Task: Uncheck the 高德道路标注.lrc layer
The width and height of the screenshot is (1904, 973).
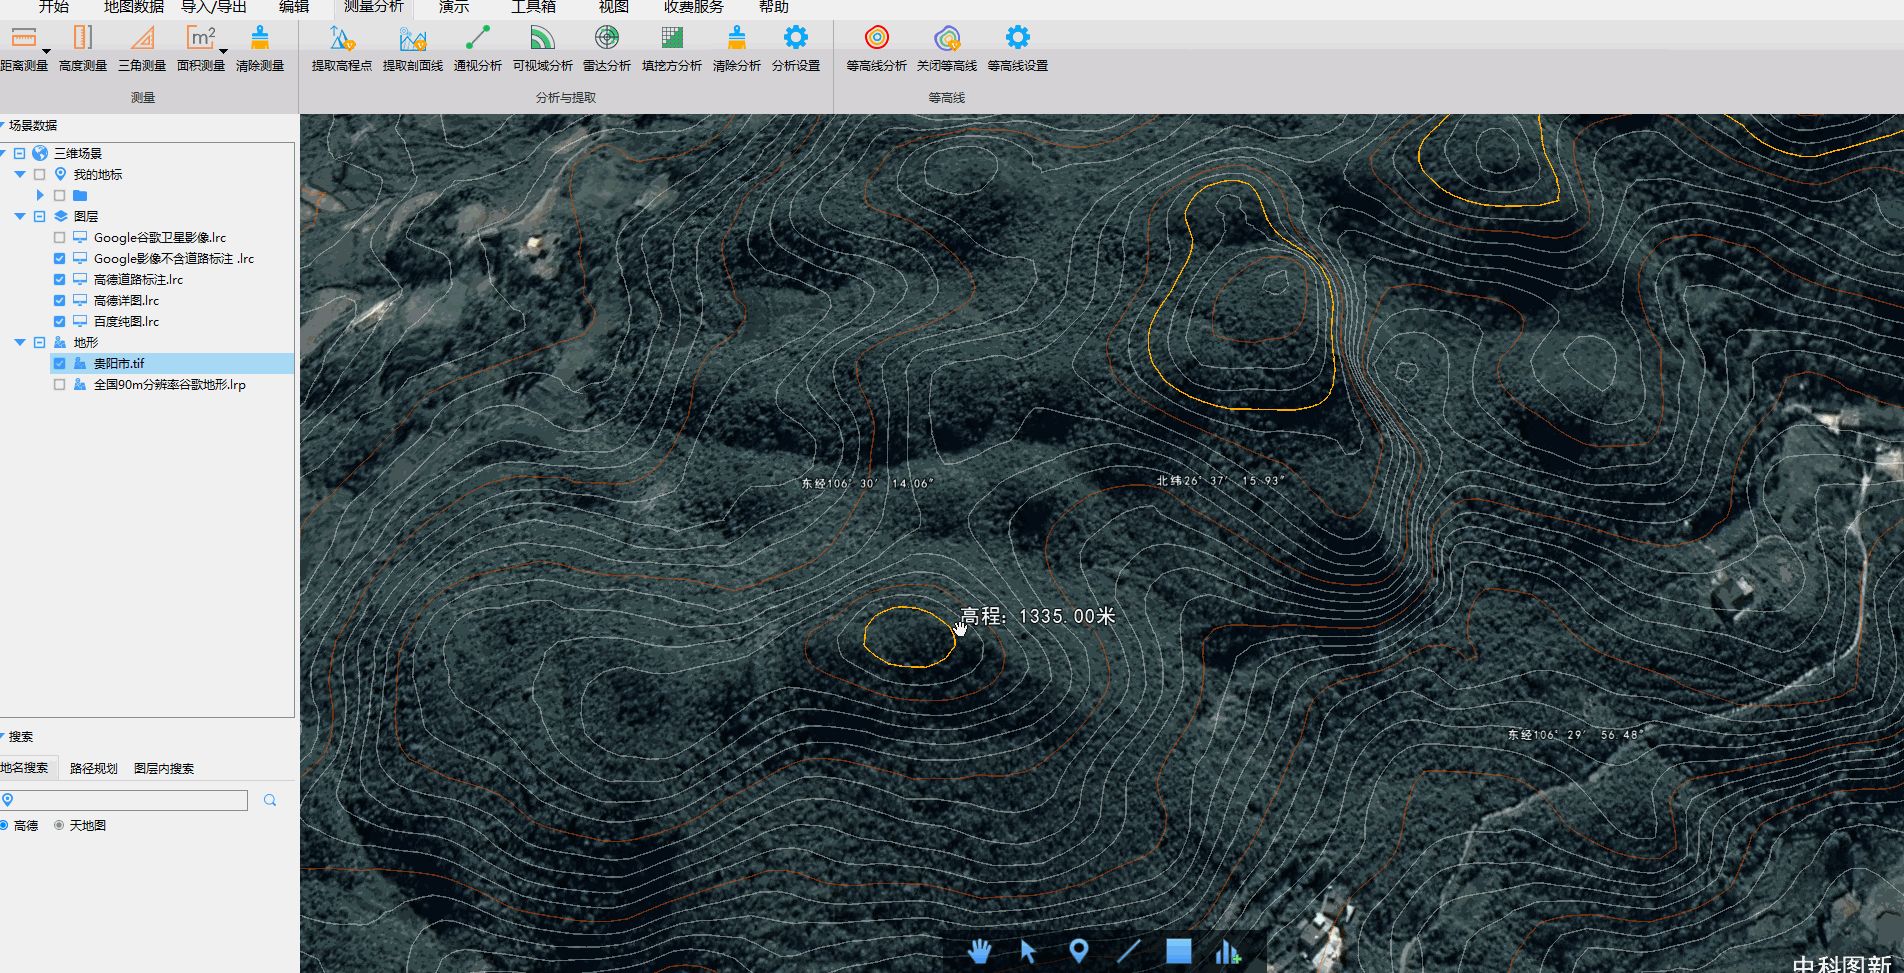Action: (60, 280)
